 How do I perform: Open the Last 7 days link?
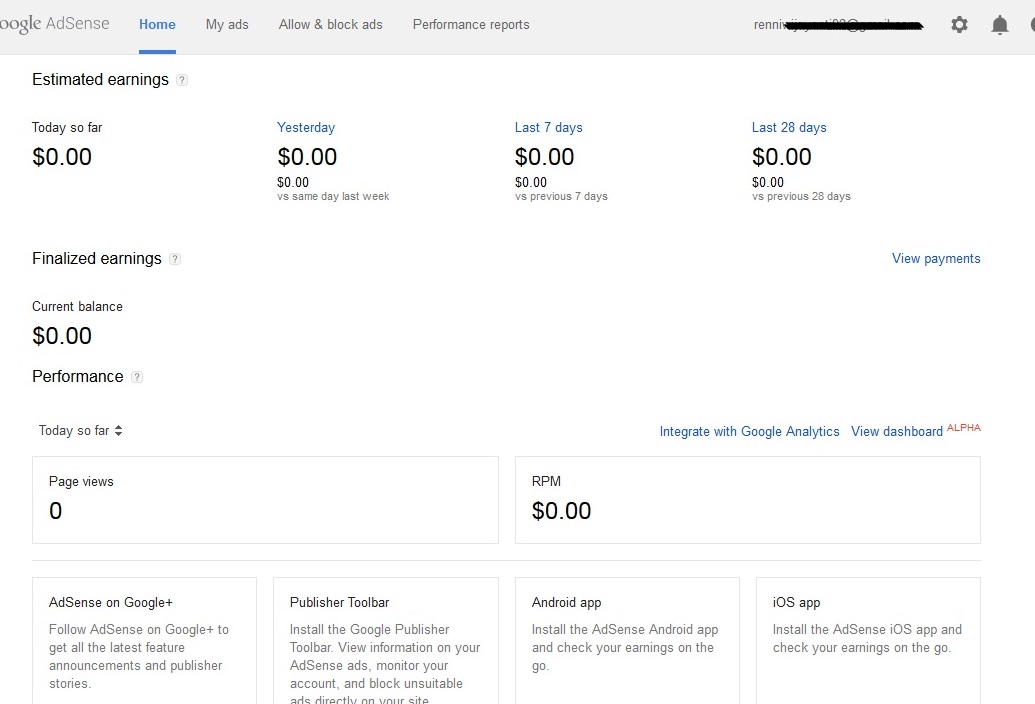click(548, 128)
